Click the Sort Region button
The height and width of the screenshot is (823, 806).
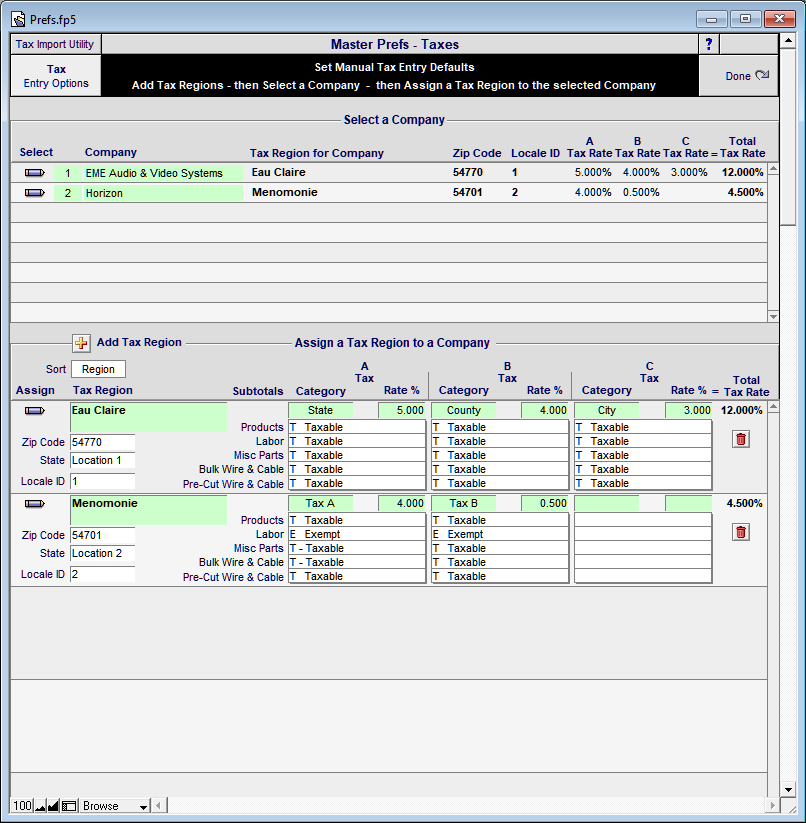(98, 369)
